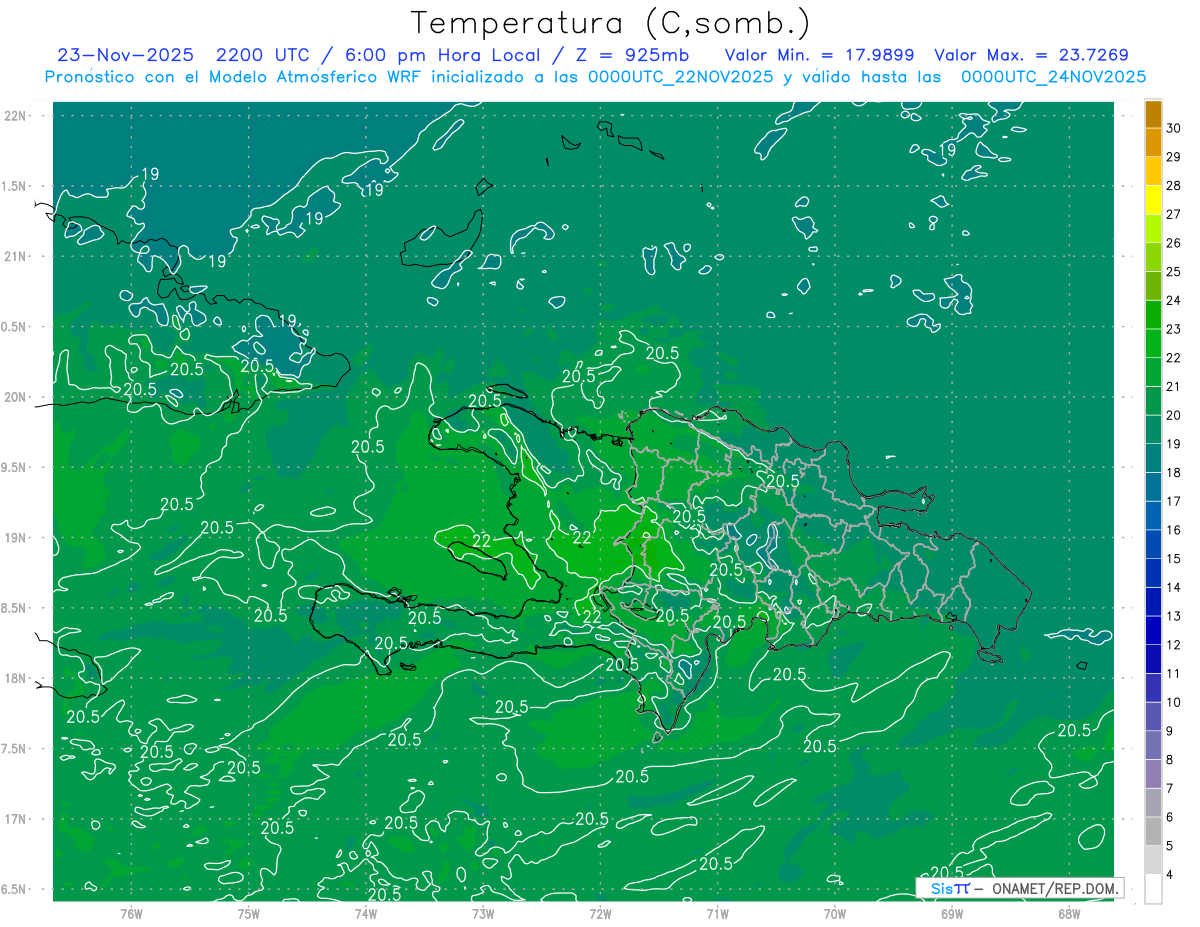
Task: Select the "Valor Min. = 17.9899" text
Action: (820, 56)
